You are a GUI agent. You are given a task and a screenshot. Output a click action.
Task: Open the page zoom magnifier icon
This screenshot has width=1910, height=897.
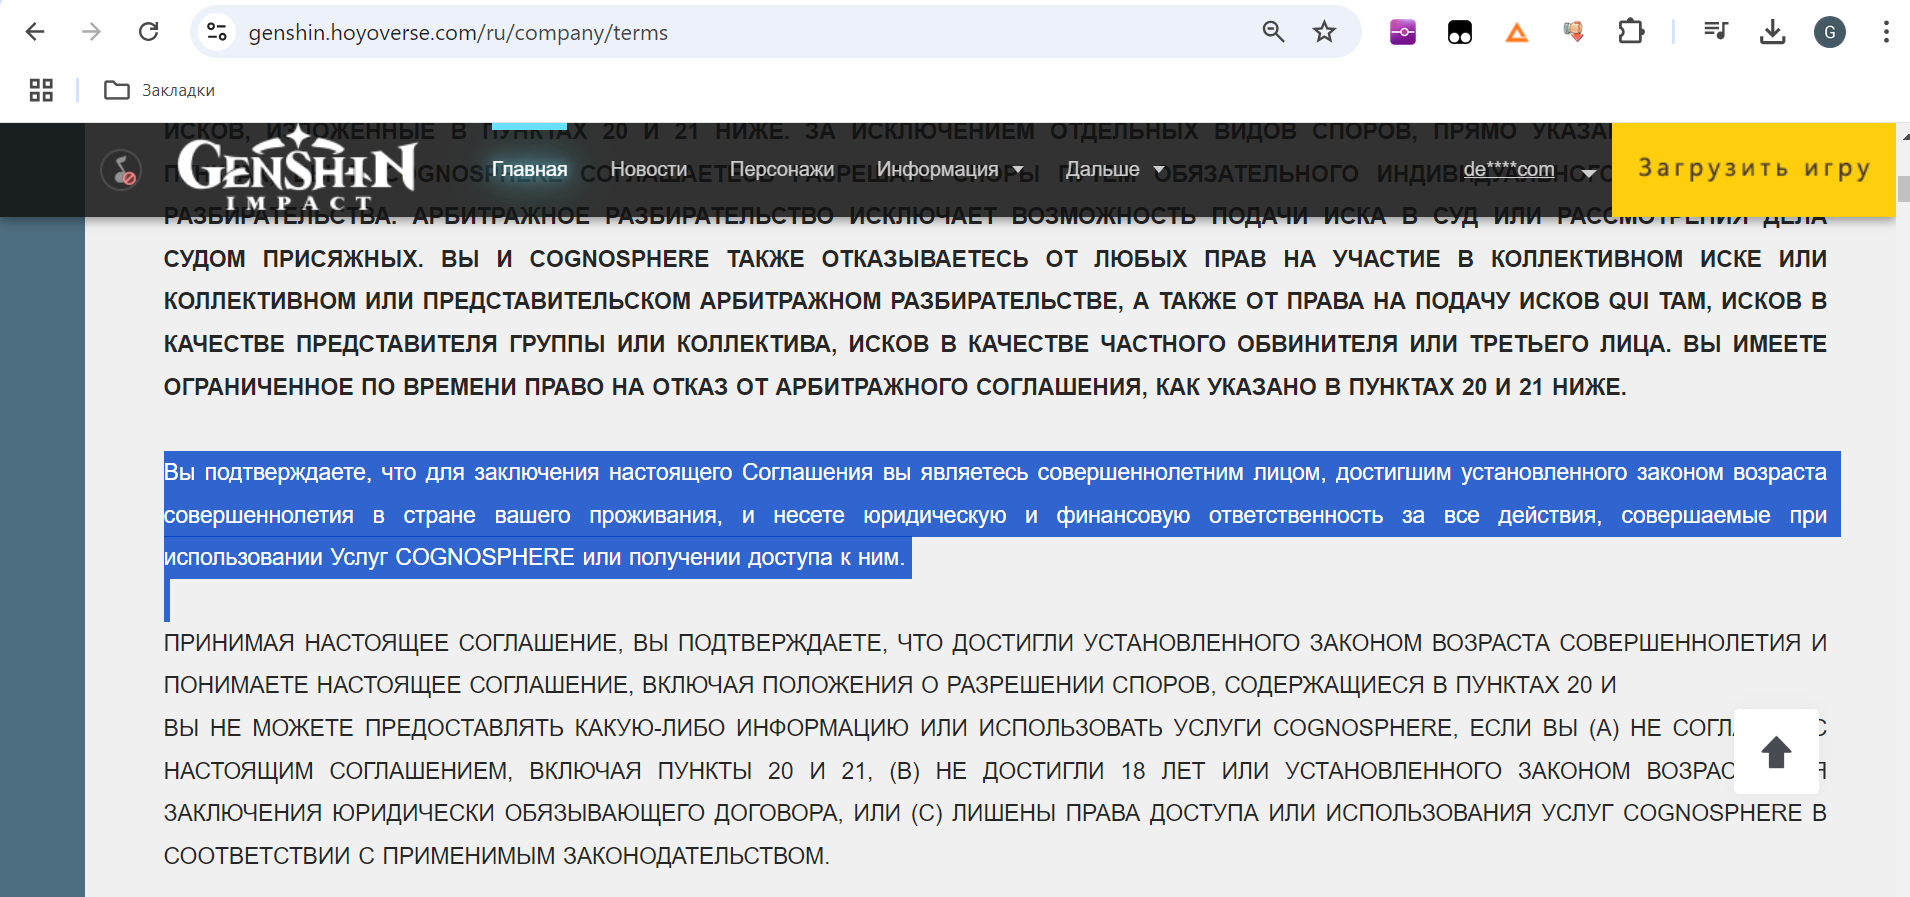[1273, 32]
